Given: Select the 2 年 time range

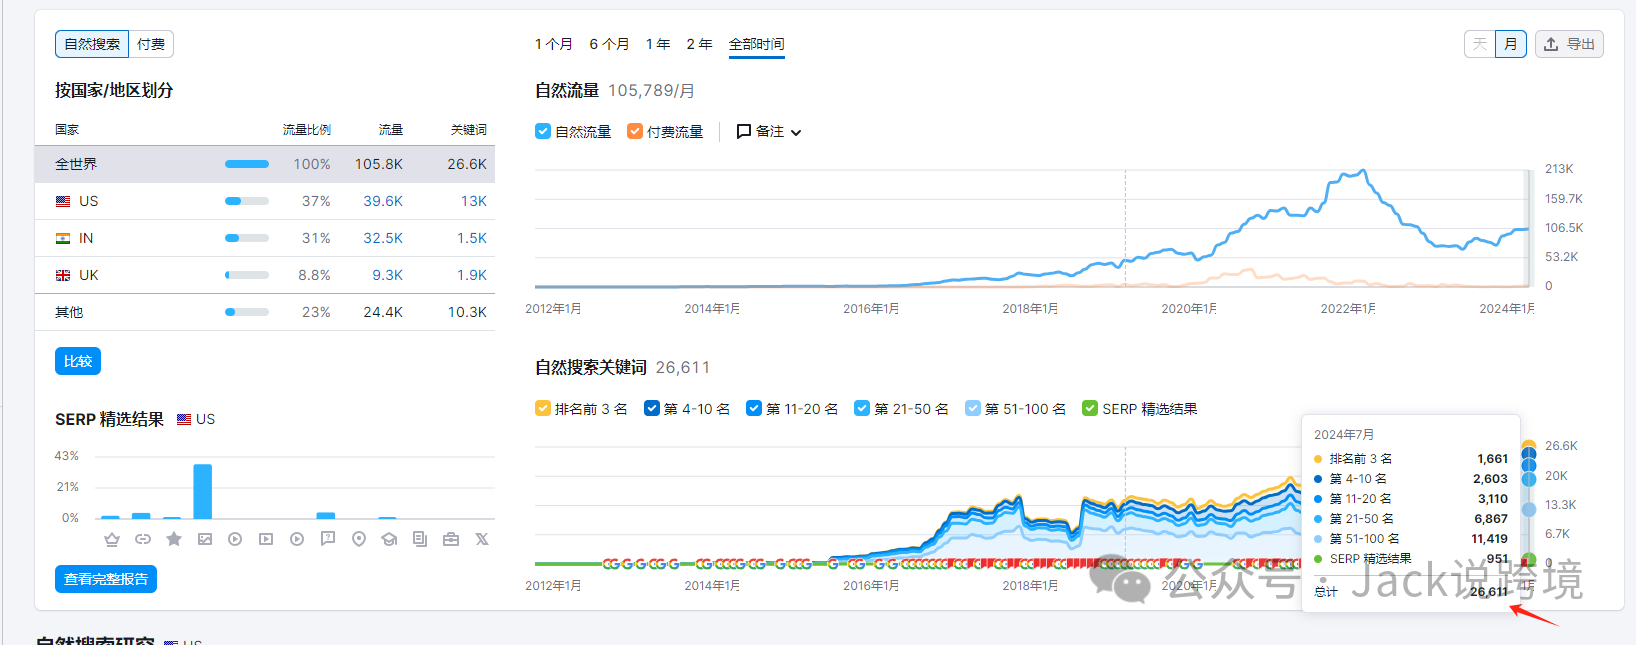Looking at the screenshot, I should [x=699, y=44].
